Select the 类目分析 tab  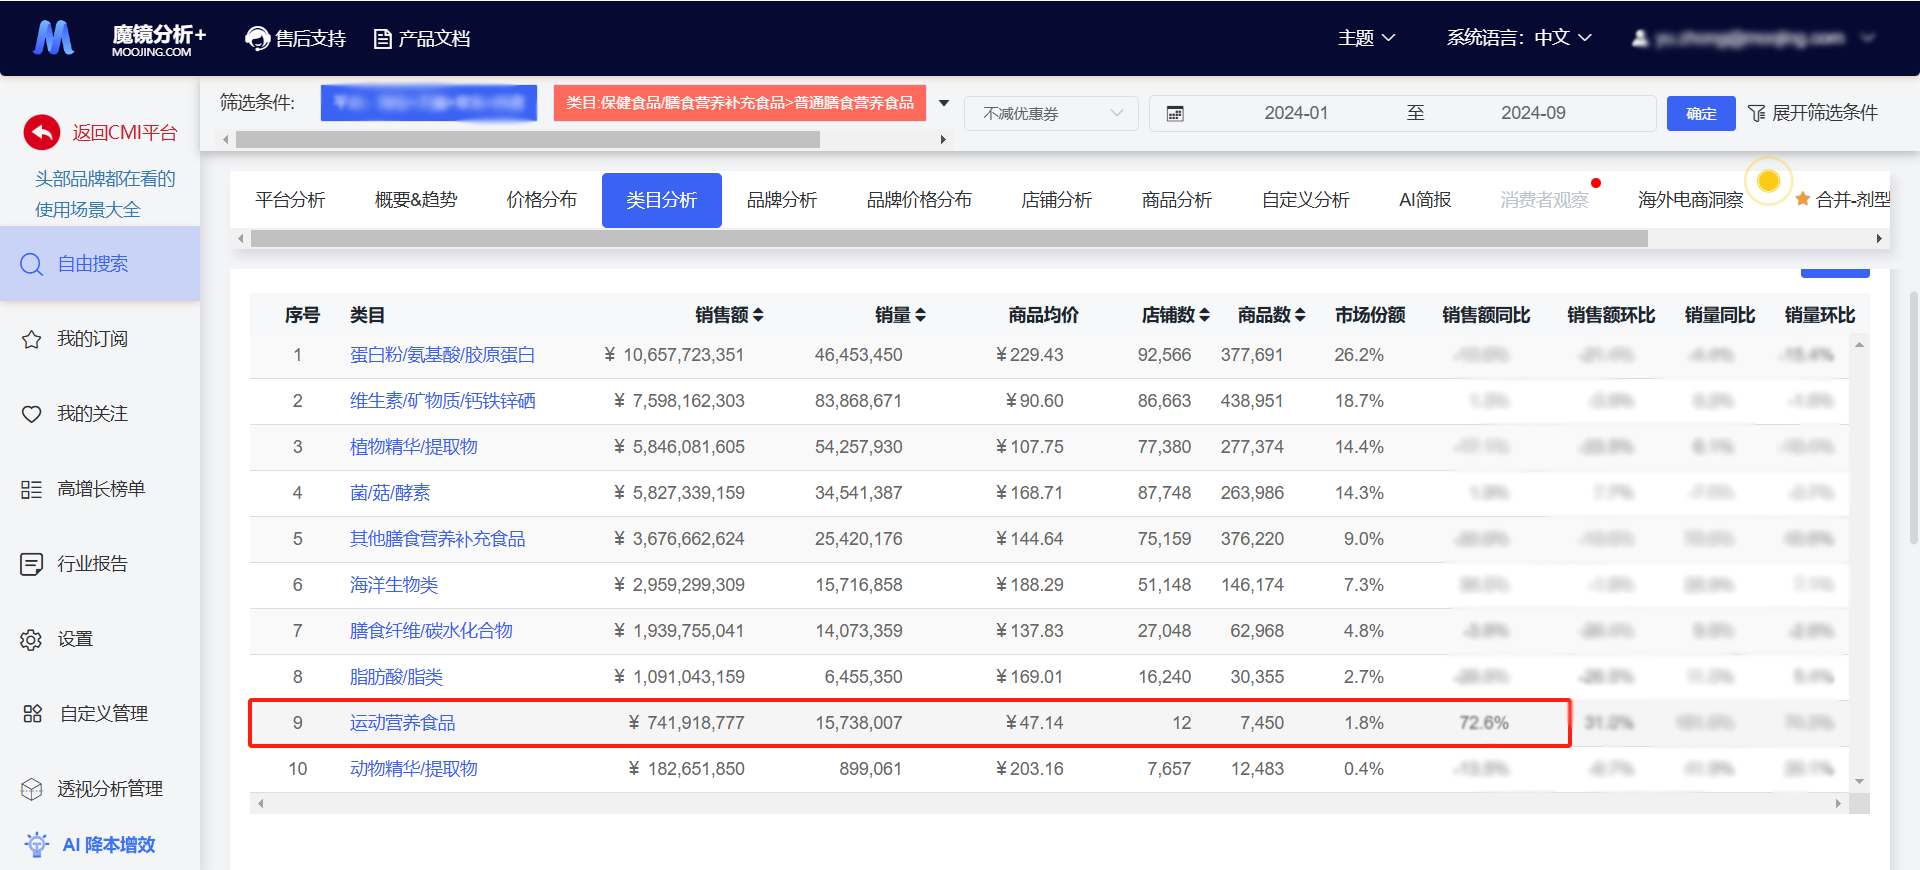point(662,200)
